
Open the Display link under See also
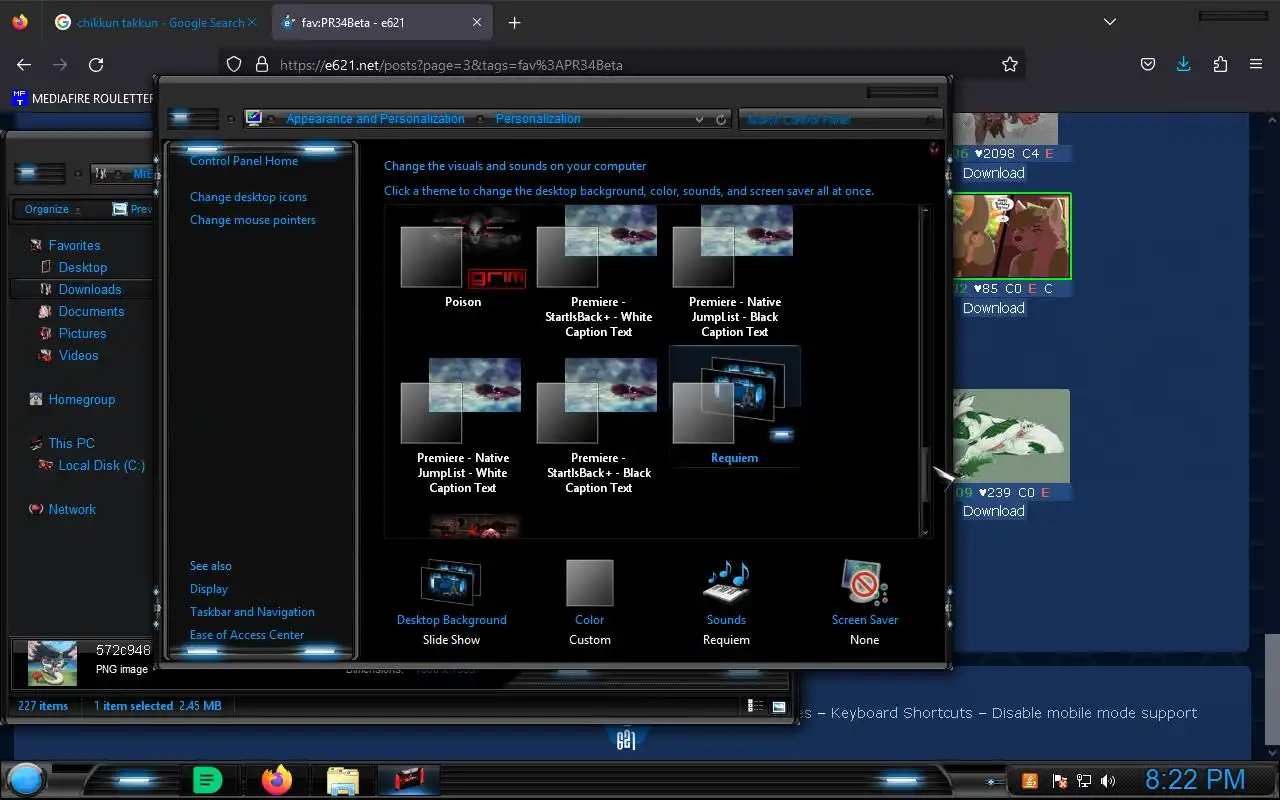pos(209,589)
